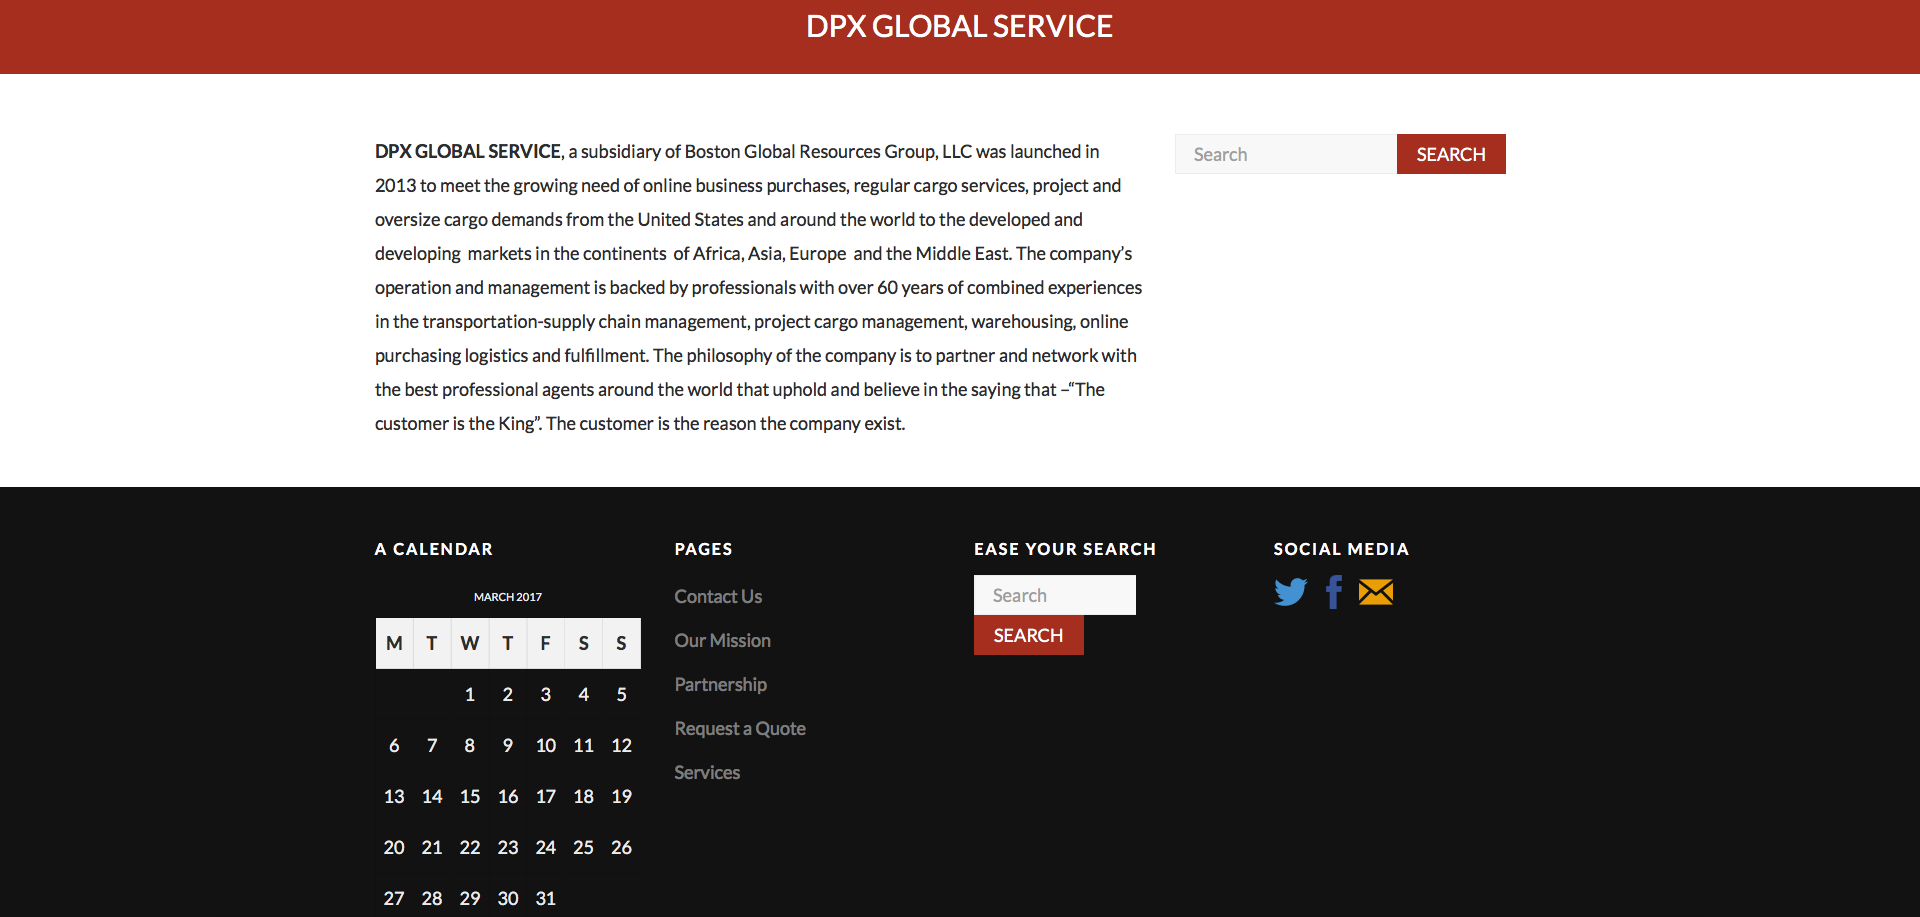Click the top sidebar Search input field
The image size is (1920, 917).
pos(1285,154)
